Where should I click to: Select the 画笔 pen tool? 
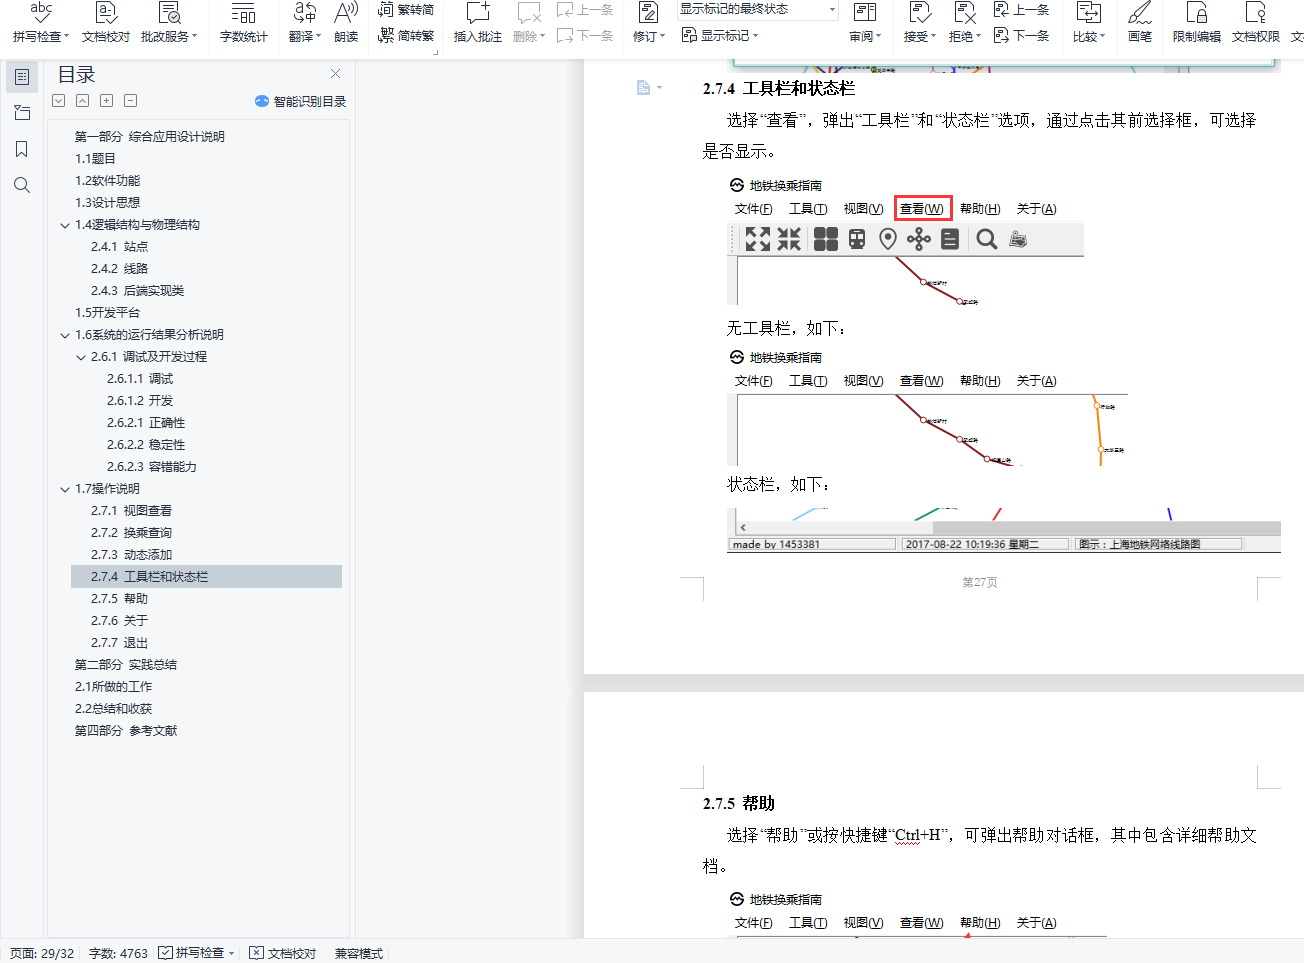pyautogui.click(x=1140, y=23)
